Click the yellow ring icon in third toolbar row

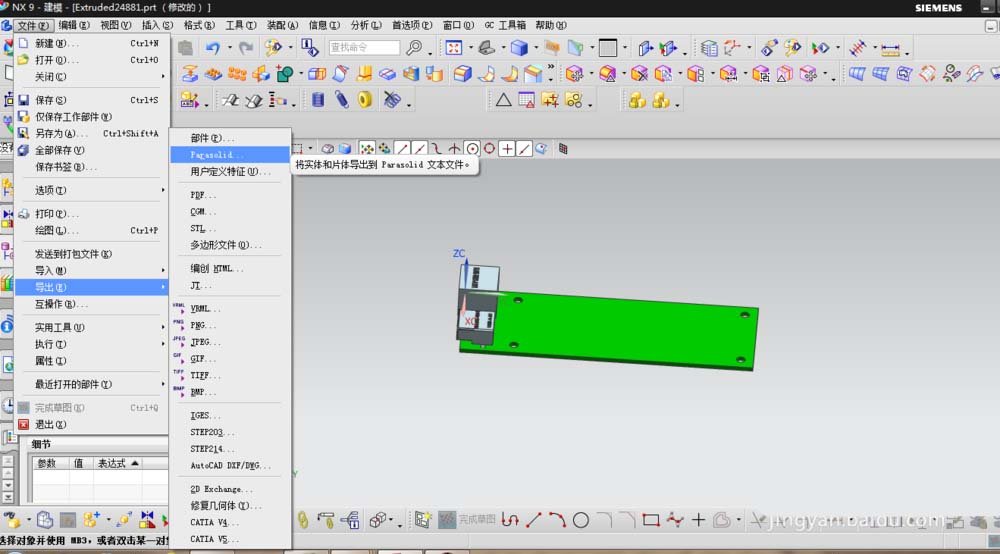click(365, 100)
